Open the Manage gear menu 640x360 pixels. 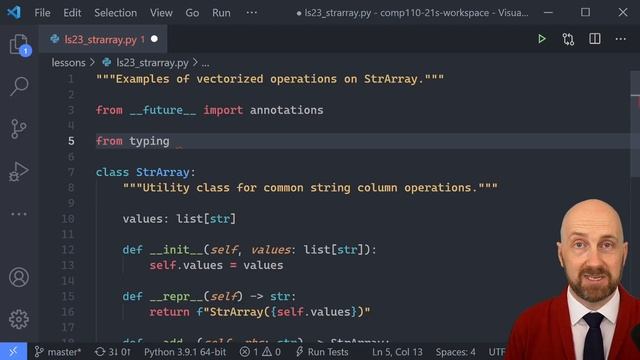(19, 319)
